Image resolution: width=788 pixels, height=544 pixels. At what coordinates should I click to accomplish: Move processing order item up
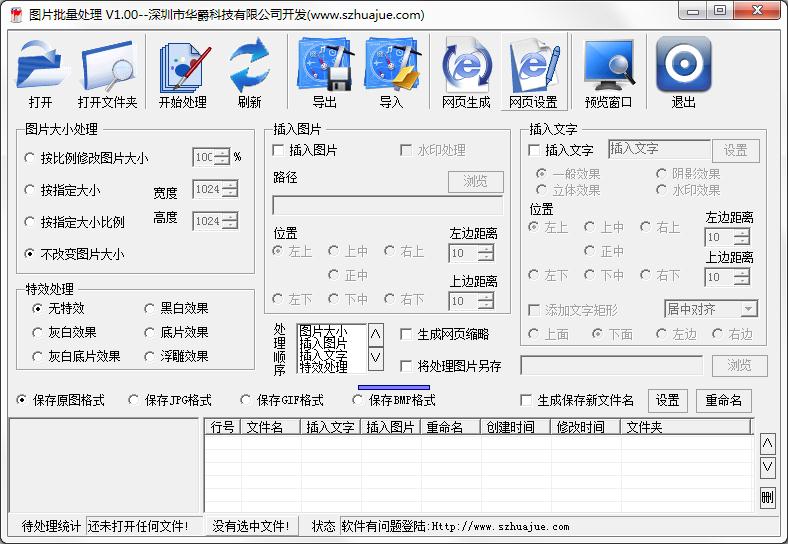[375, 334]
